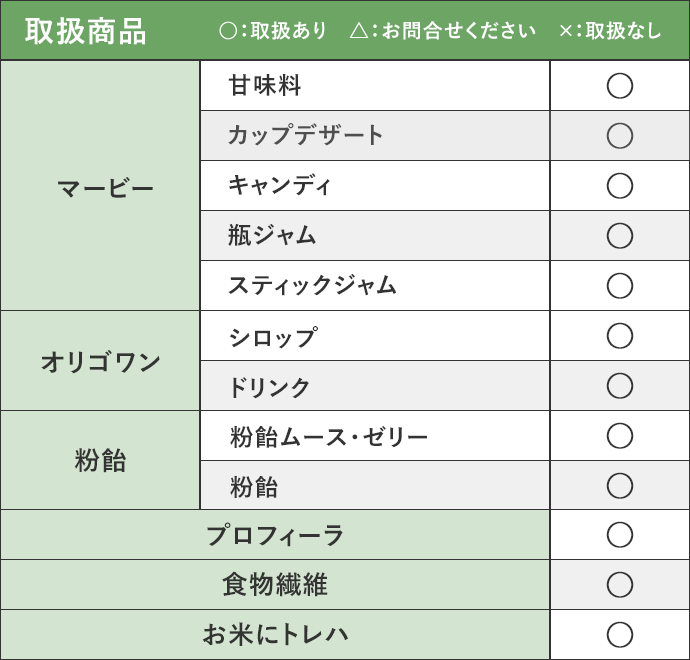690x660 pixels.
Task: Click the circle mark for プロフィーラ
Action: (x=620, y=535)
